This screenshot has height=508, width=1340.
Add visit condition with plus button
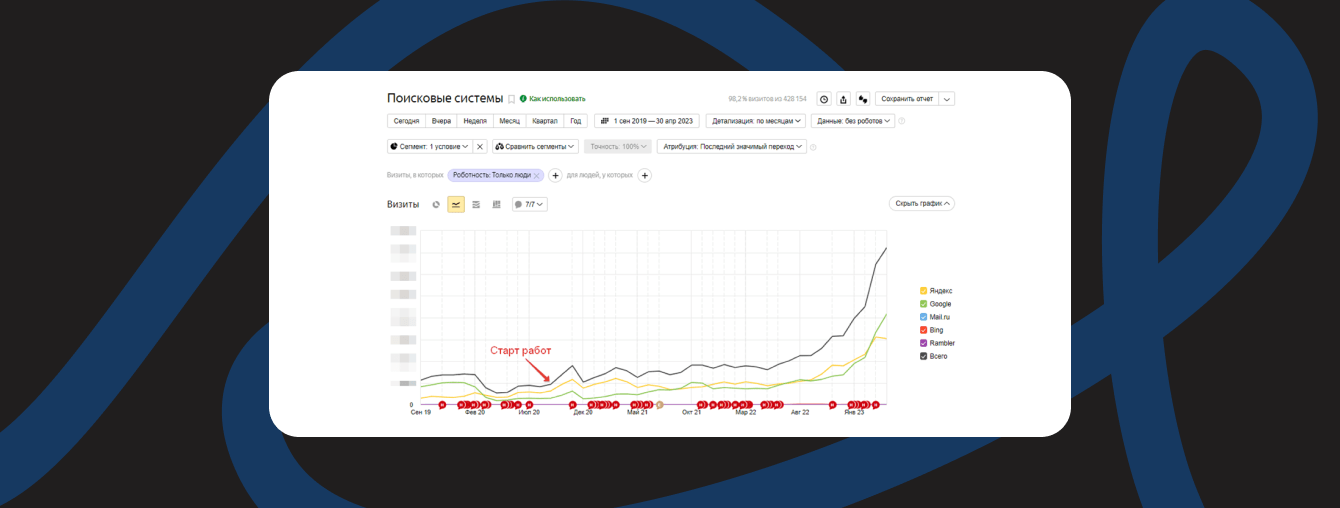click(556, 175)
